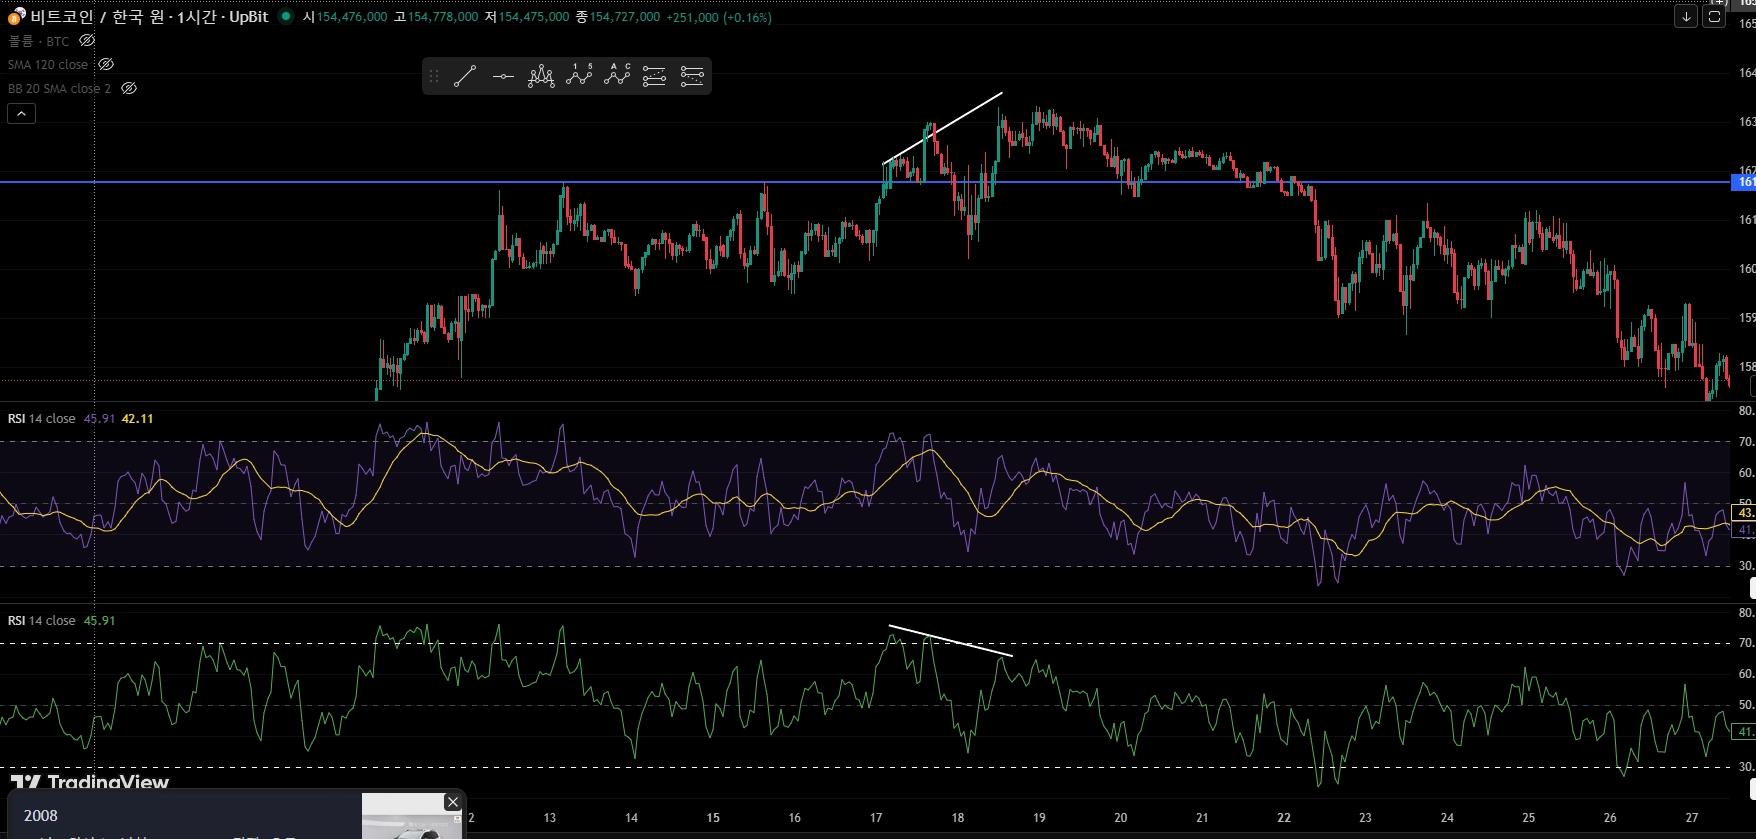Viewport: 1756px width, 839px height.
Task: Select the Trend-Based Fib Extension tool
Action: 692,76
